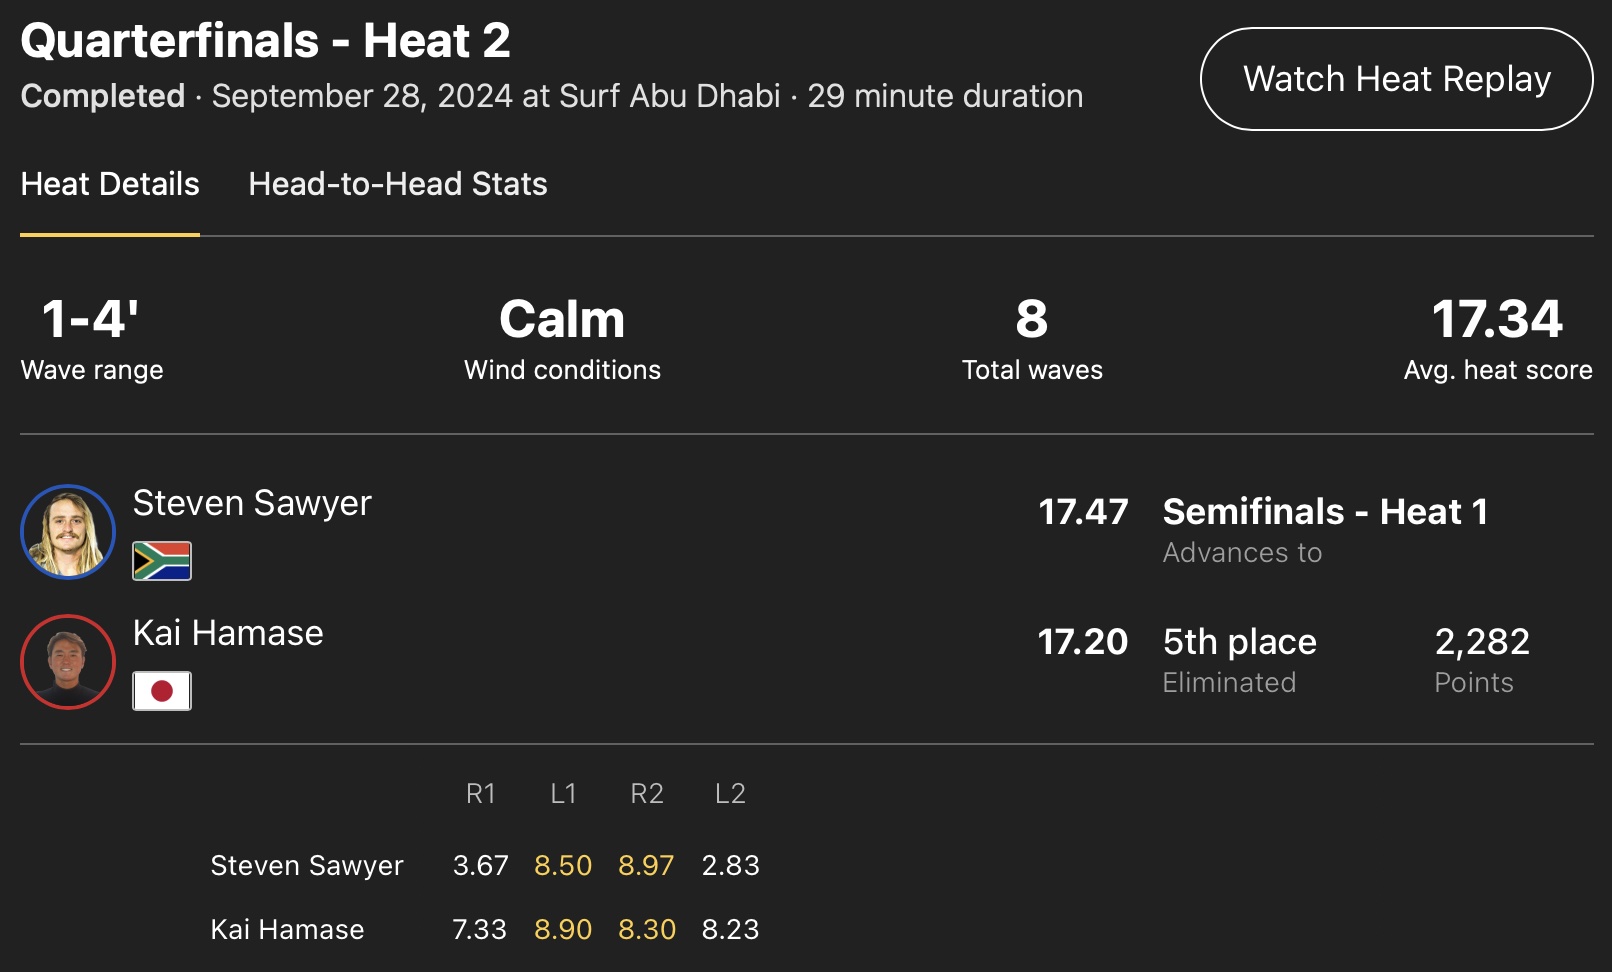The image size is (1612, 972).
Task: Click Kai Hamase's profile avatar
Action: (68, 662)
